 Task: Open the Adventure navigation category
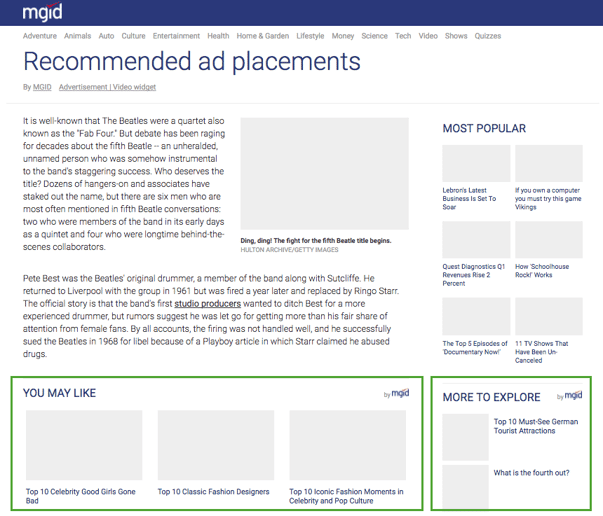click(40, 36)
